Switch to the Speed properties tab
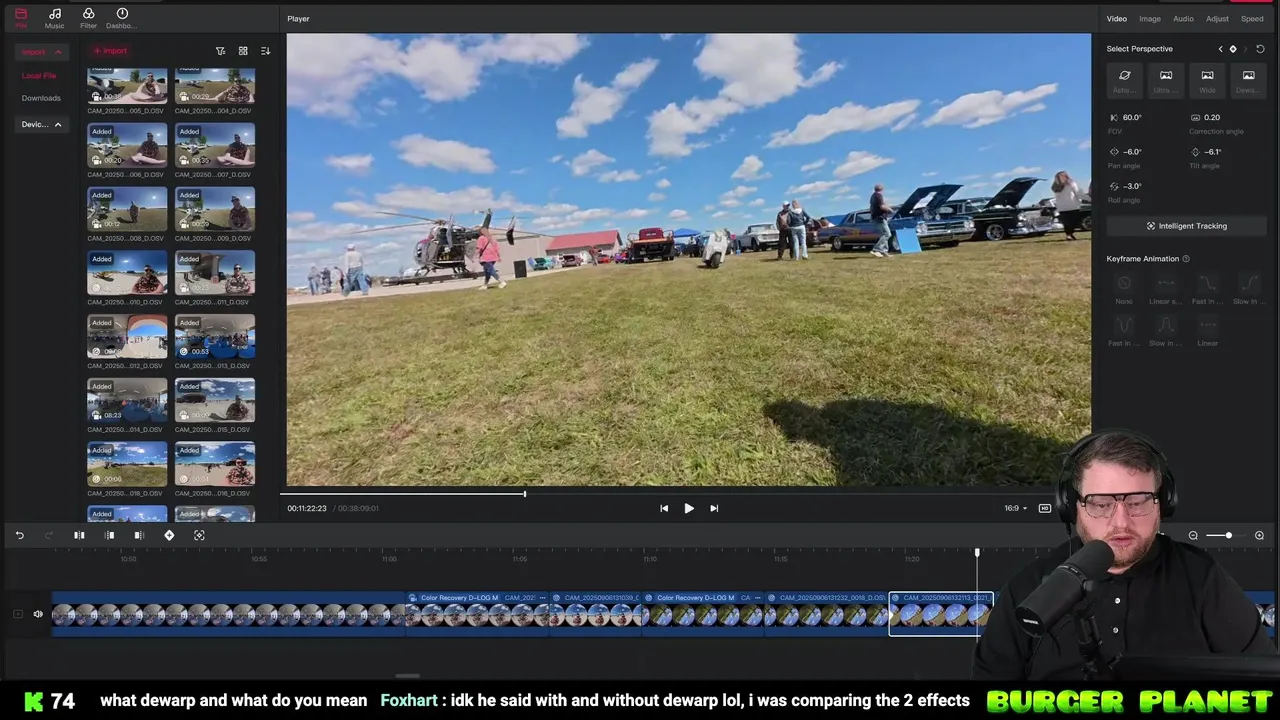 1252,19
